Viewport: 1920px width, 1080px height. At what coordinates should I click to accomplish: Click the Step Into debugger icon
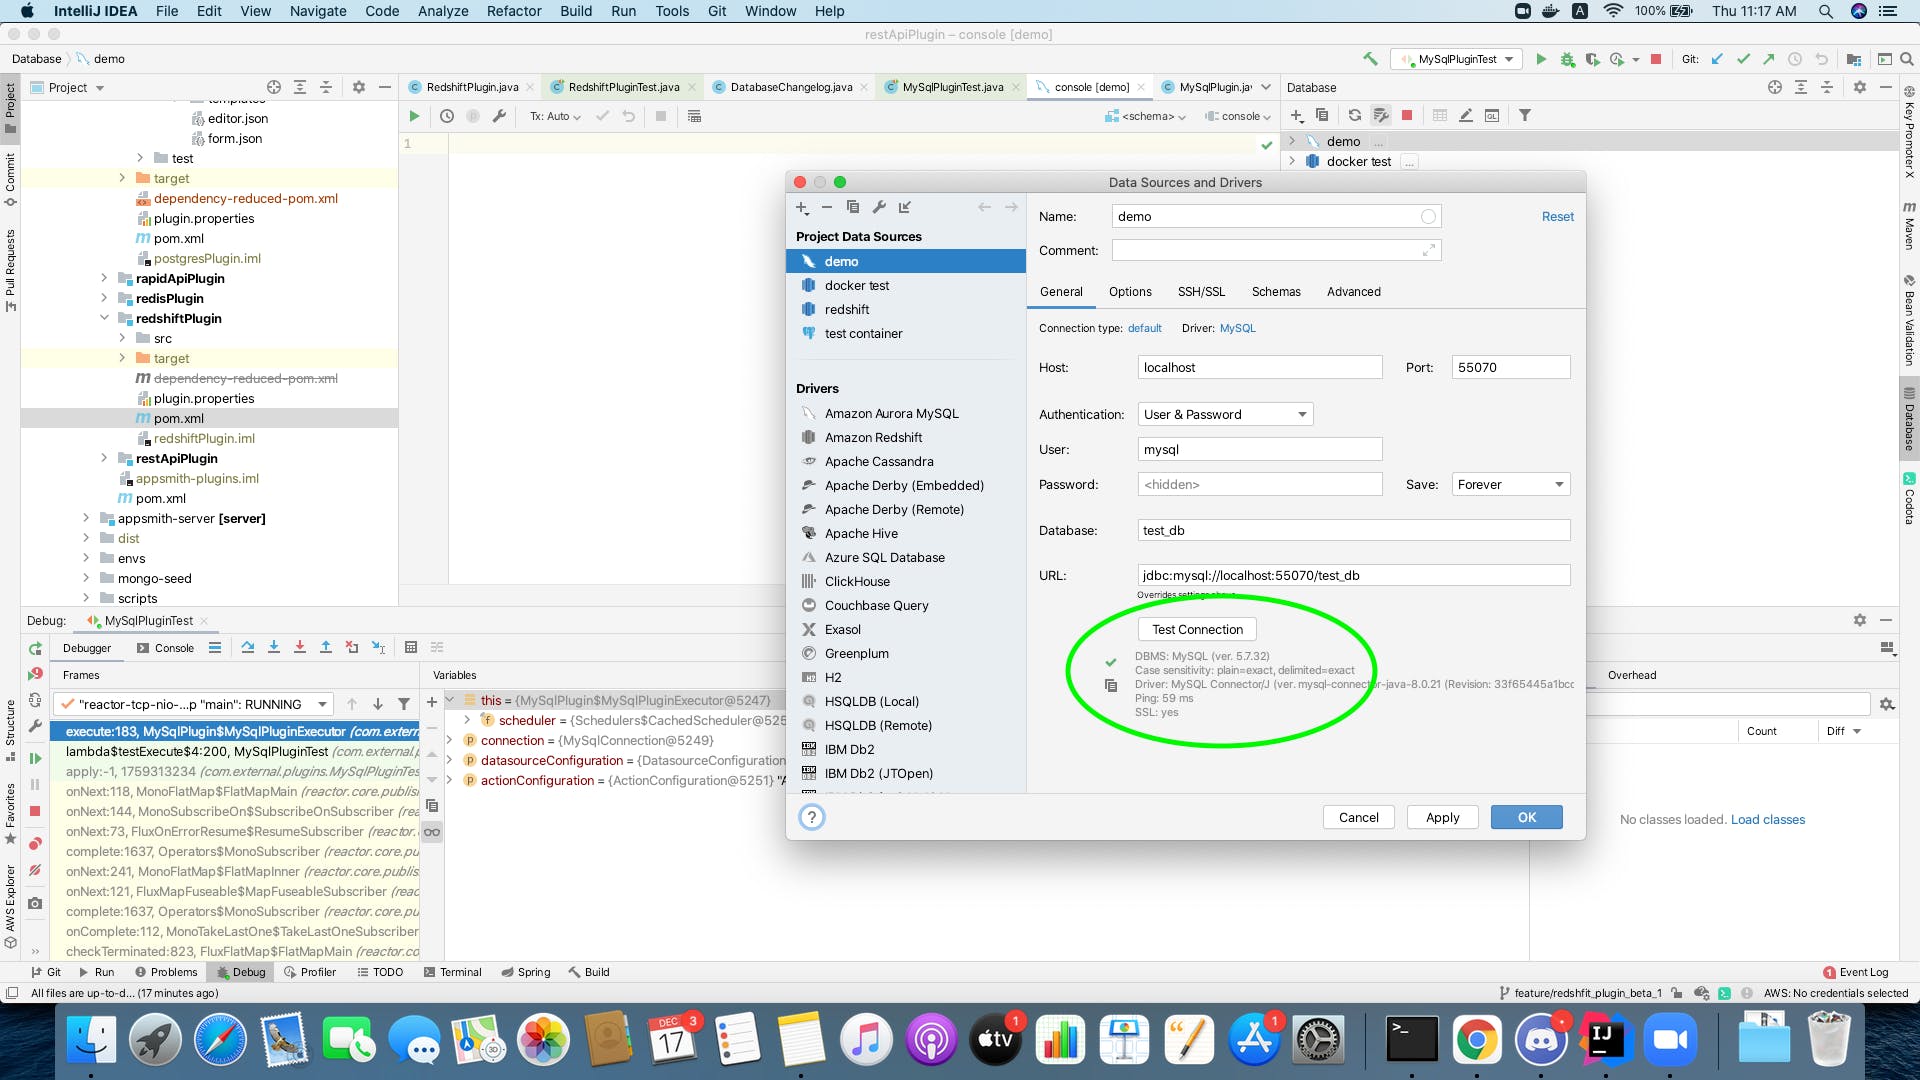click(274, 648)
